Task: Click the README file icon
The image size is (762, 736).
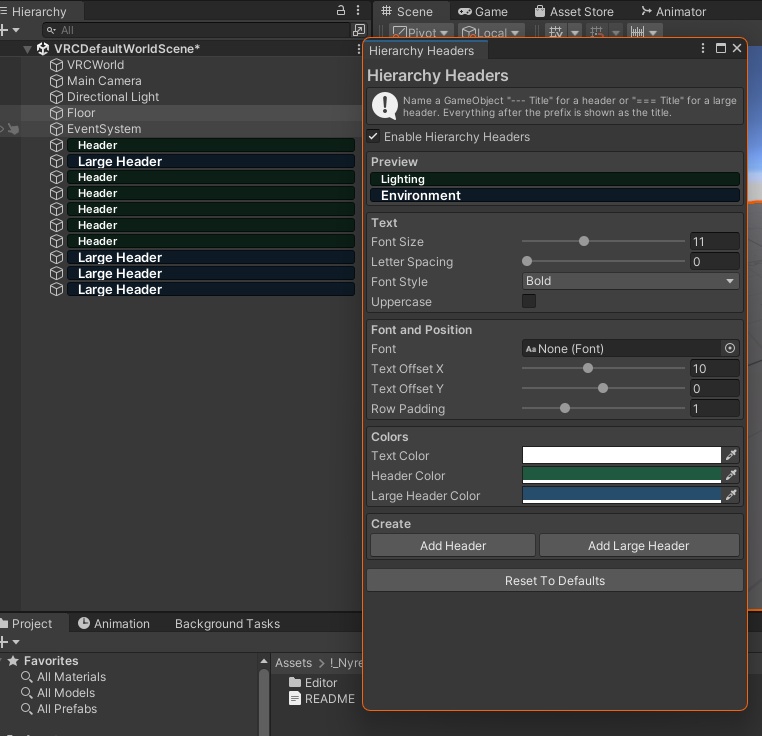Action: pyautogui.click(x=295, y=699)
